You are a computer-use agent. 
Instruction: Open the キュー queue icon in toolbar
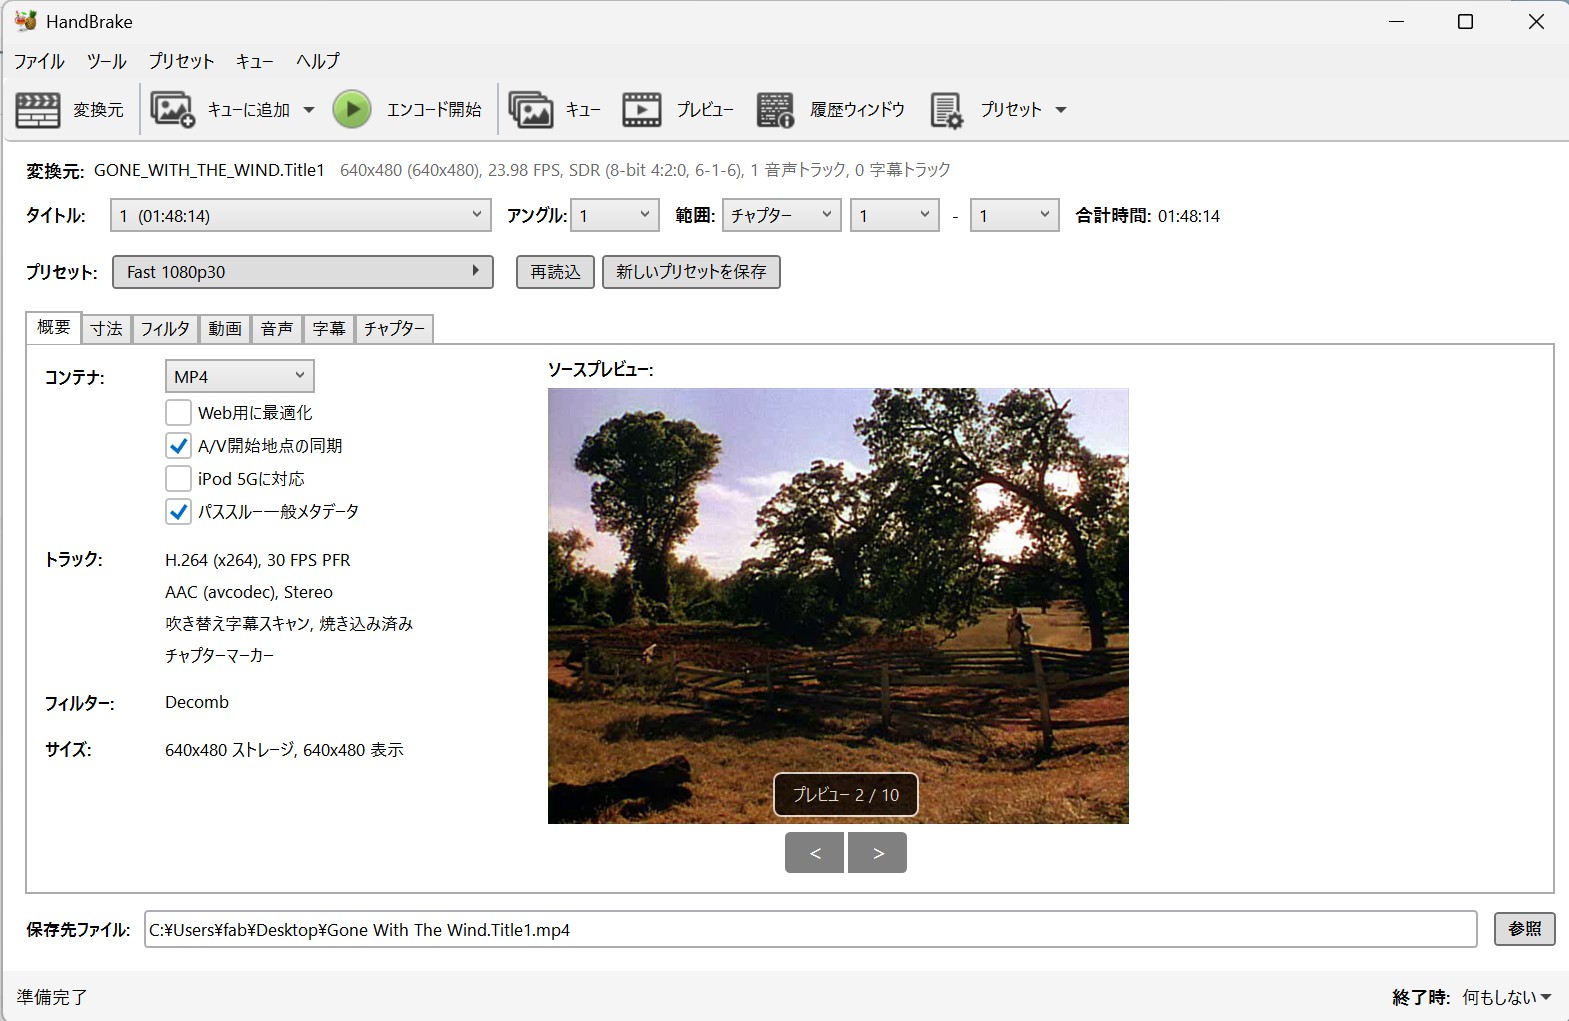[x=530, y=110]
